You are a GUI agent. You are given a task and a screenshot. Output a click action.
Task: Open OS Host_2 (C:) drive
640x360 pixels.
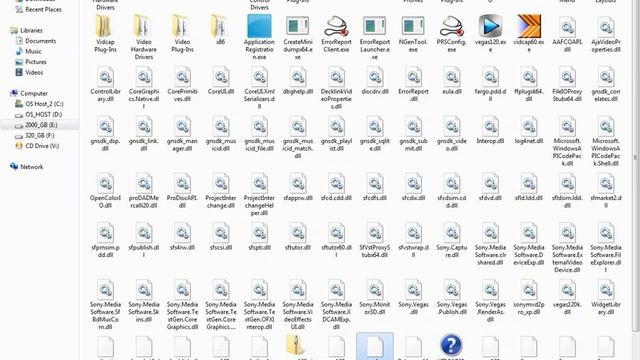[44, 104]
